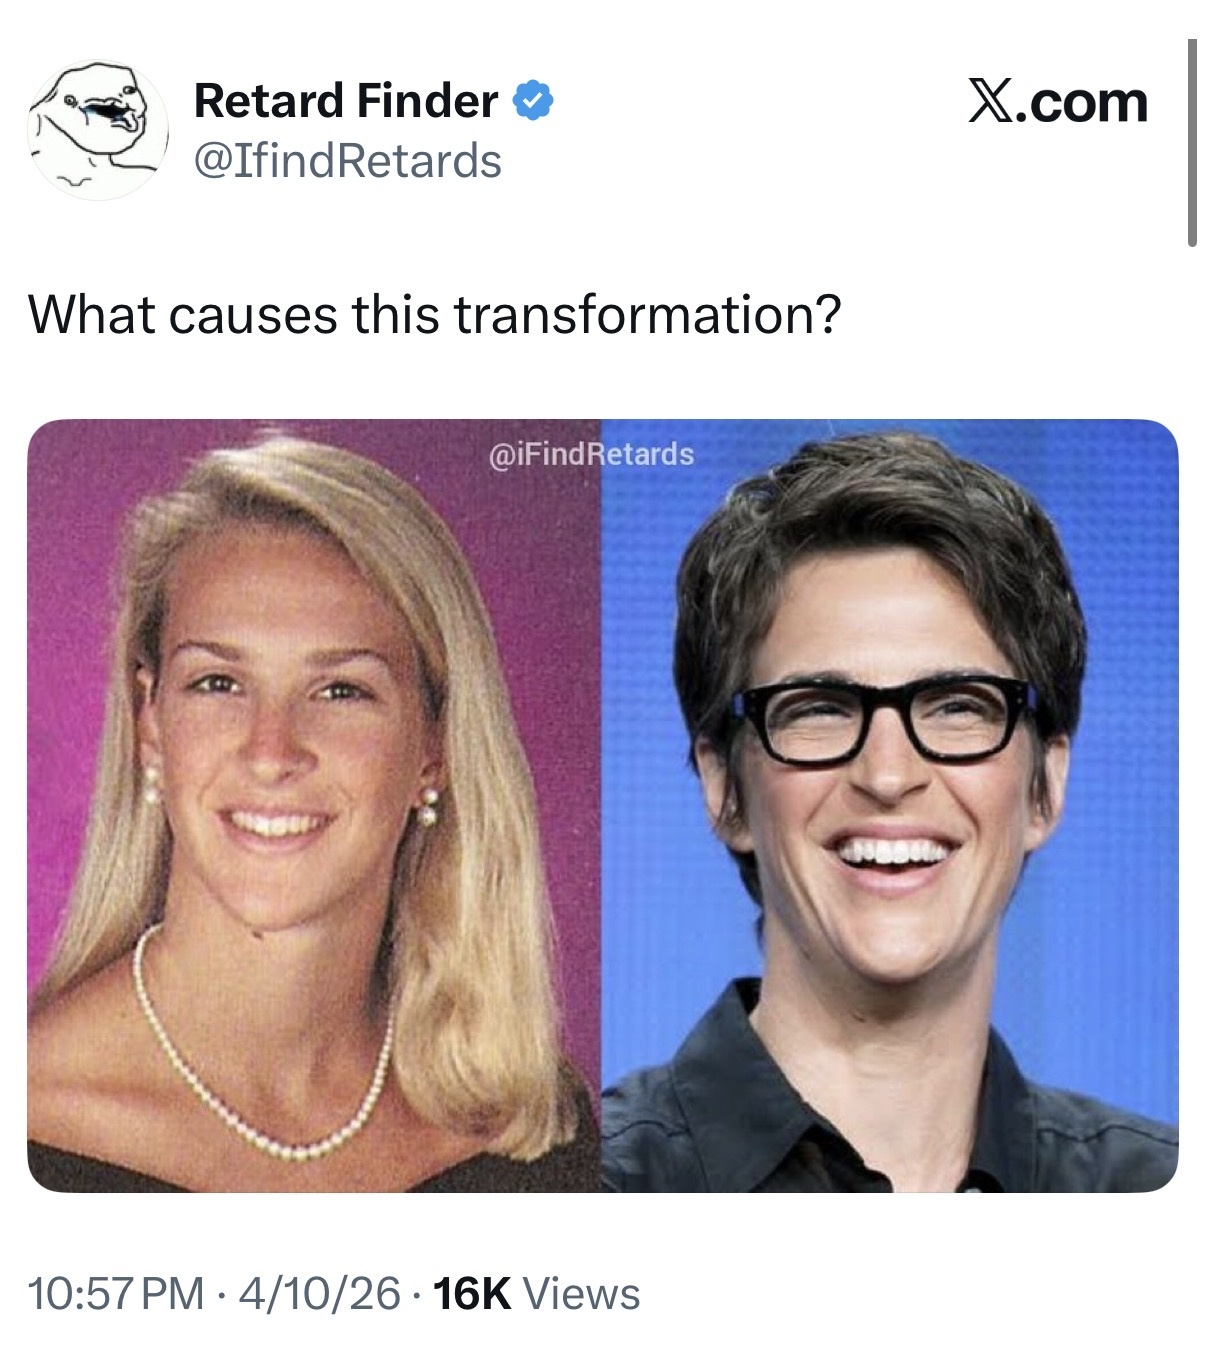The width and height of the screenshot is (1206, 1352).
Task: Click the vertical scrollbar at right edge
Action: click(1191, 143)
